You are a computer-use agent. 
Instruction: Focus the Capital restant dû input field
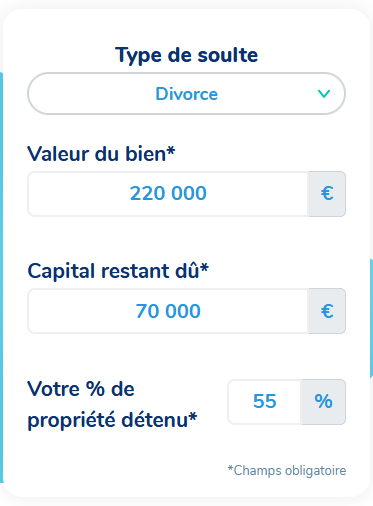pyautogui.click(x=168, y=311)
